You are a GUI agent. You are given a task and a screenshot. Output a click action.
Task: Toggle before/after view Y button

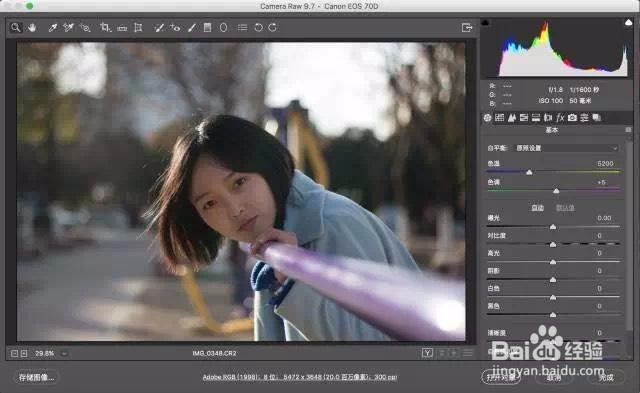pos(427,353)
